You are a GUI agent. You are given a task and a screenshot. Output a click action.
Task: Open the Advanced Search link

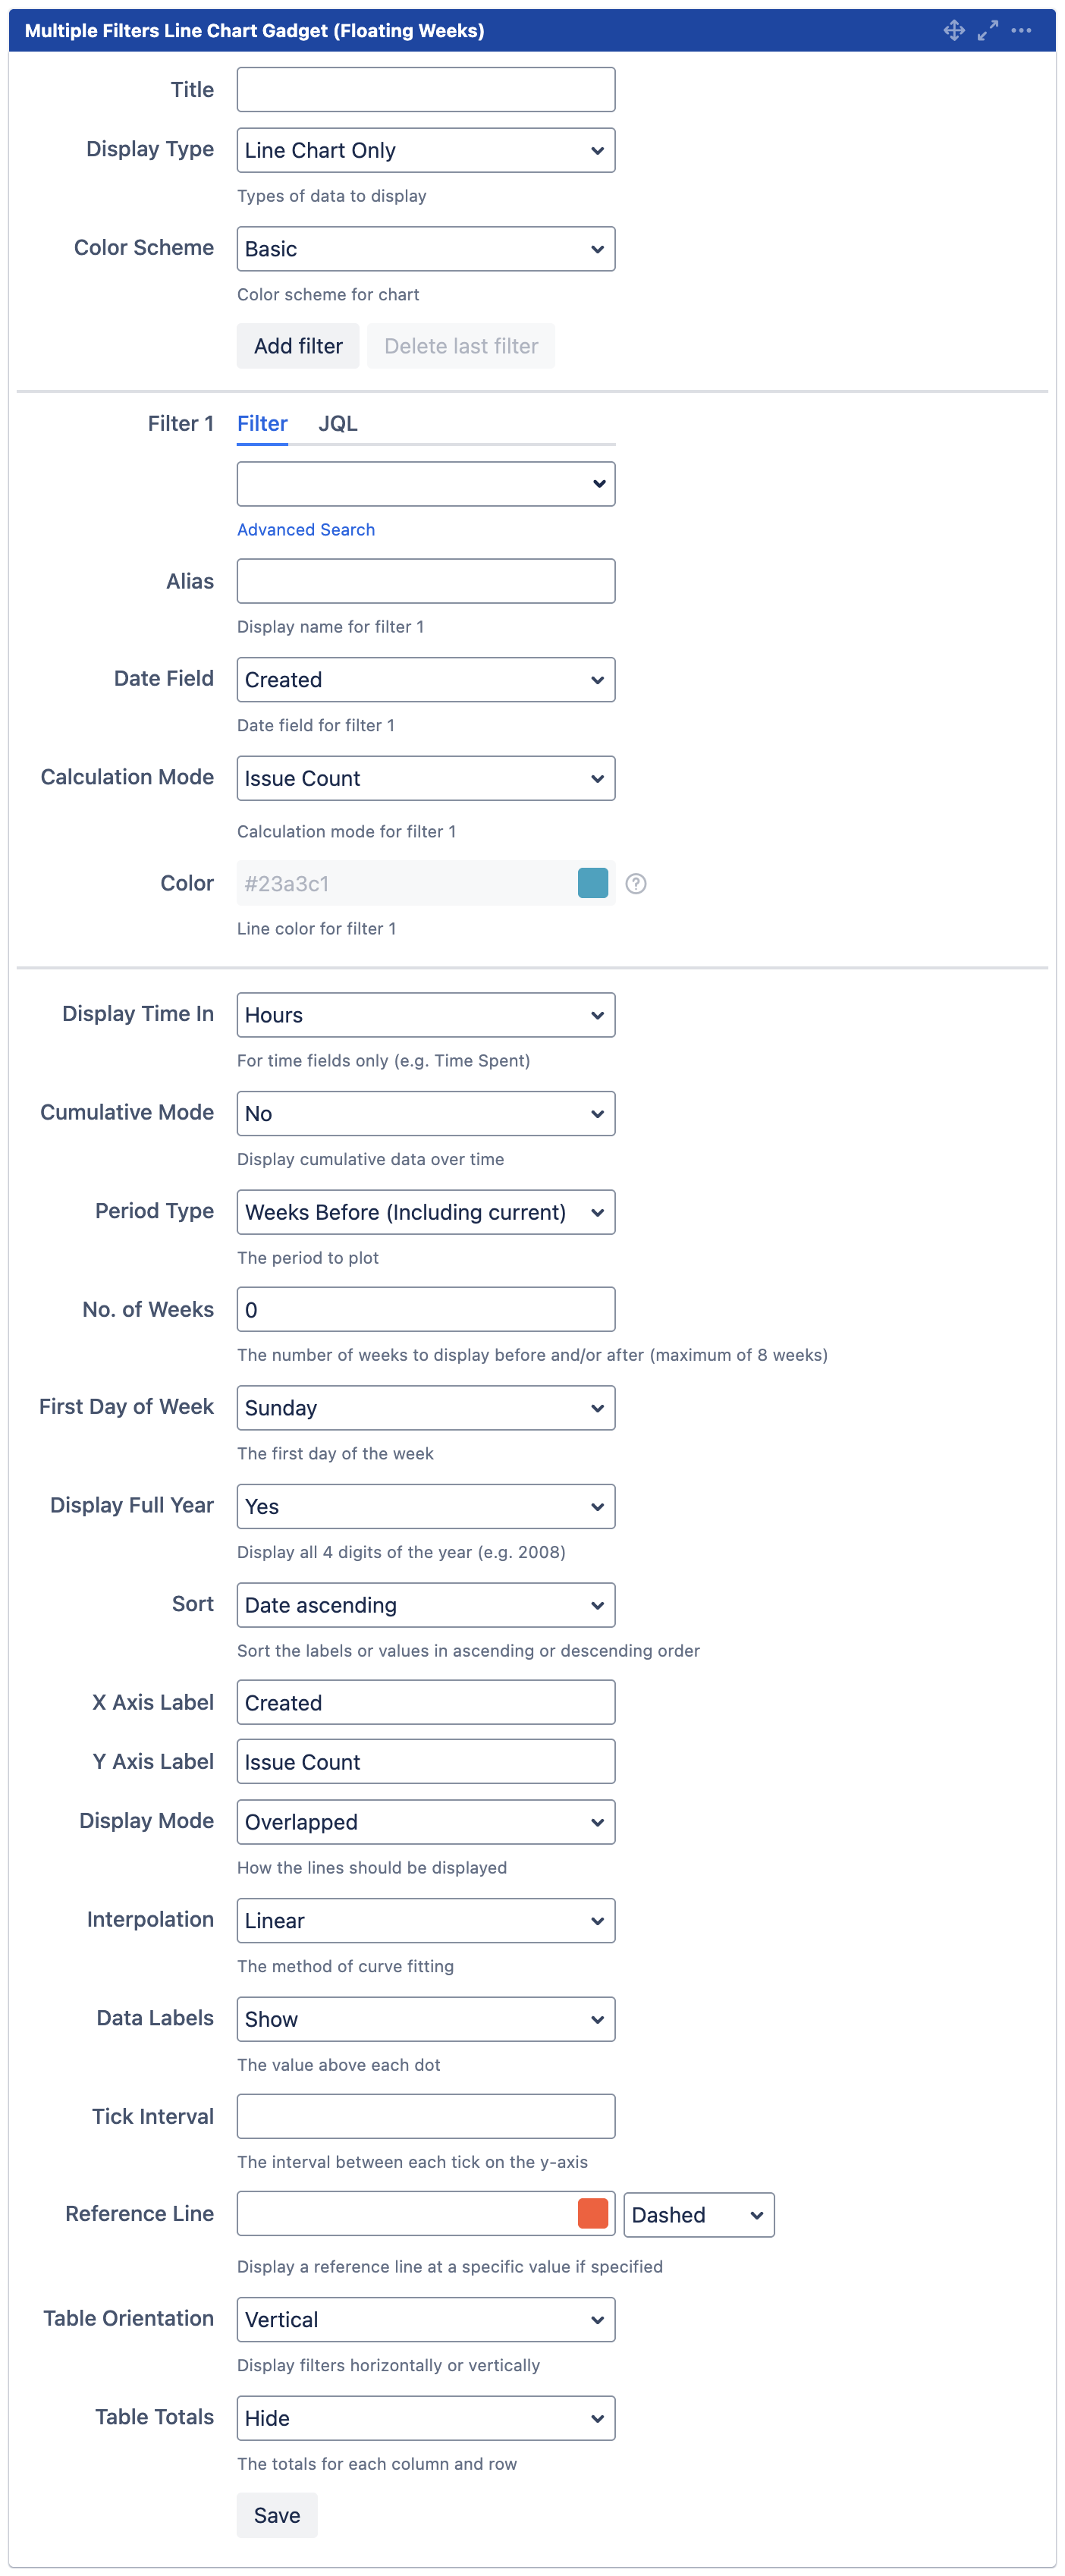[306, 529]
